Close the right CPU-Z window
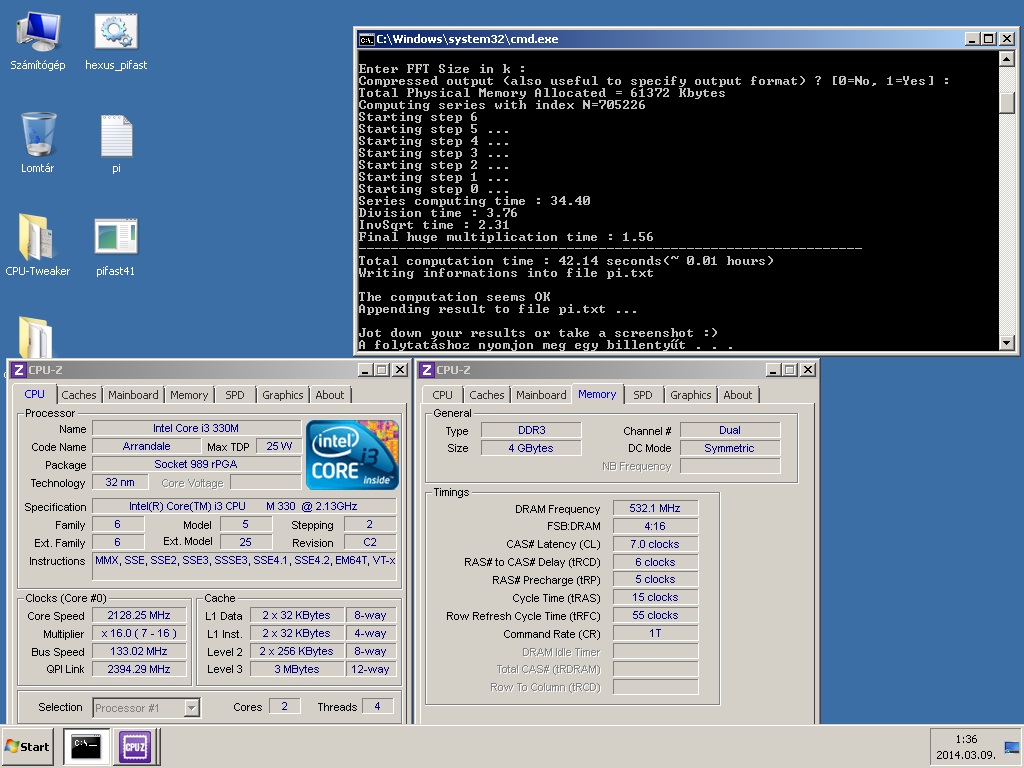The height and width of the screenshot is (768, 1024). click(808, 370)
